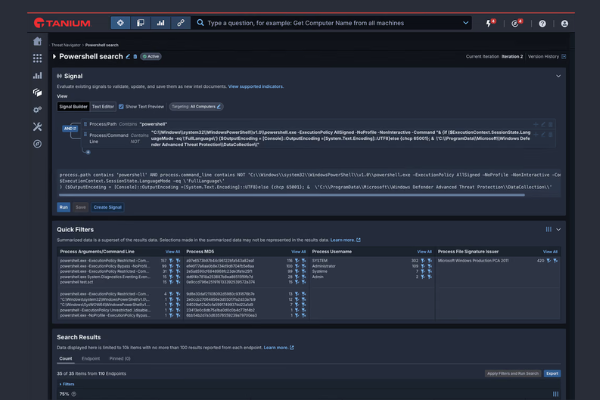Collapse the Quick Filters panel chevron
The width and height of the screenshot is (600, 400).
pyautogui.click(x=558, y=230)
